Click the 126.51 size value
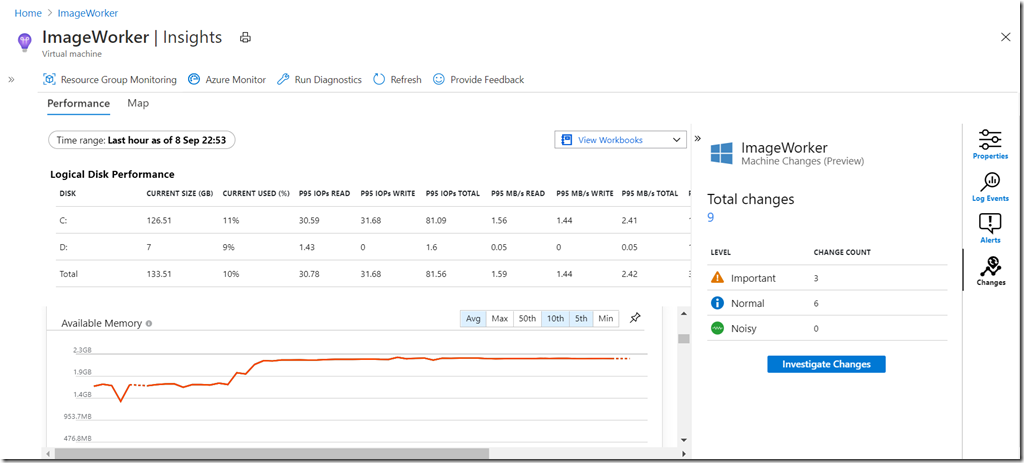 coord(159,221)
